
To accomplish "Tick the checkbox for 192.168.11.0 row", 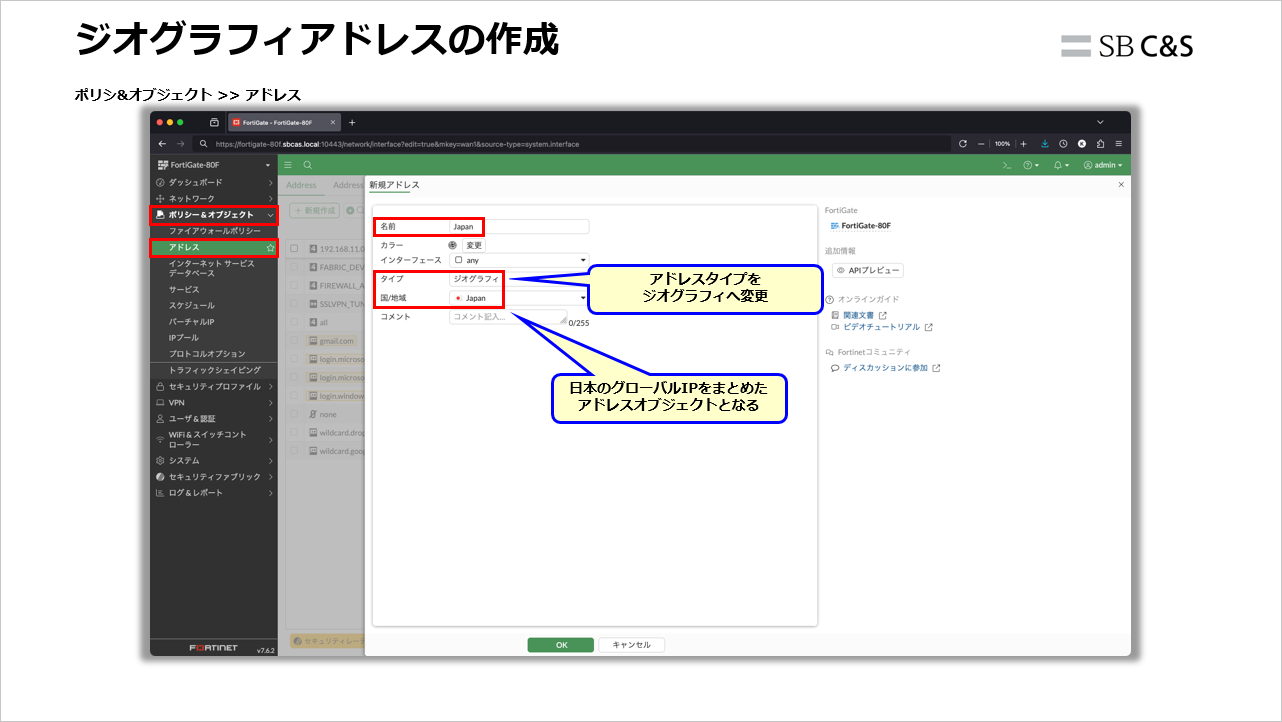I will pos(294,248).
